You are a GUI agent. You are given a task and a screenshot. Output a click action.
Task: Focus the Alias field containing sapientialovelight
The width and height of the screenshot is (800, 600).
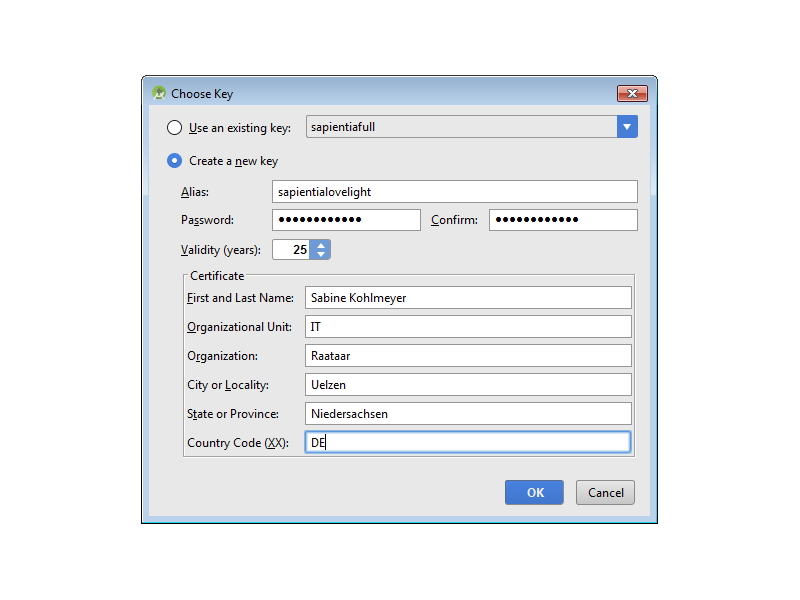tap(454, 191)
